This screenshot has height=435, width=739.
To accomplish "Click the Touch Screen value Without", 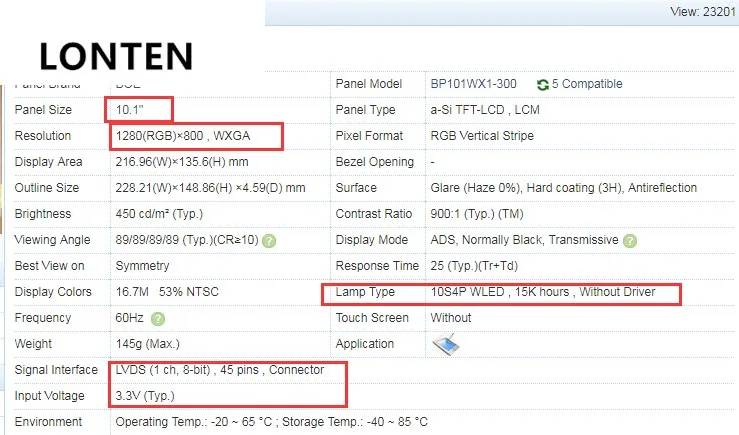I will coord(451,318).
